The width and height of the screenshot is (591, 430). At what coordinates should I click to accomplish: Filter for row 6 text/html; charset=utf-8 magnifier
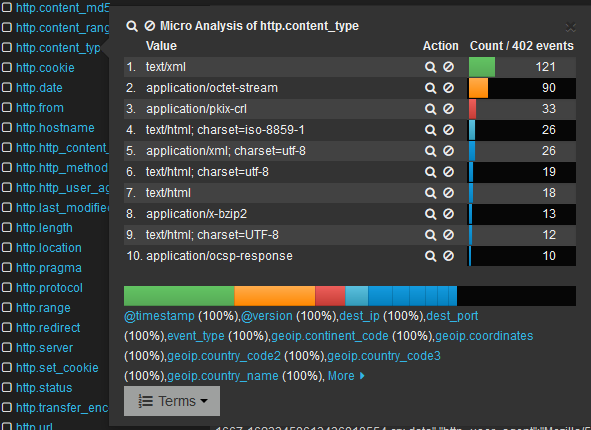(430, 172)
